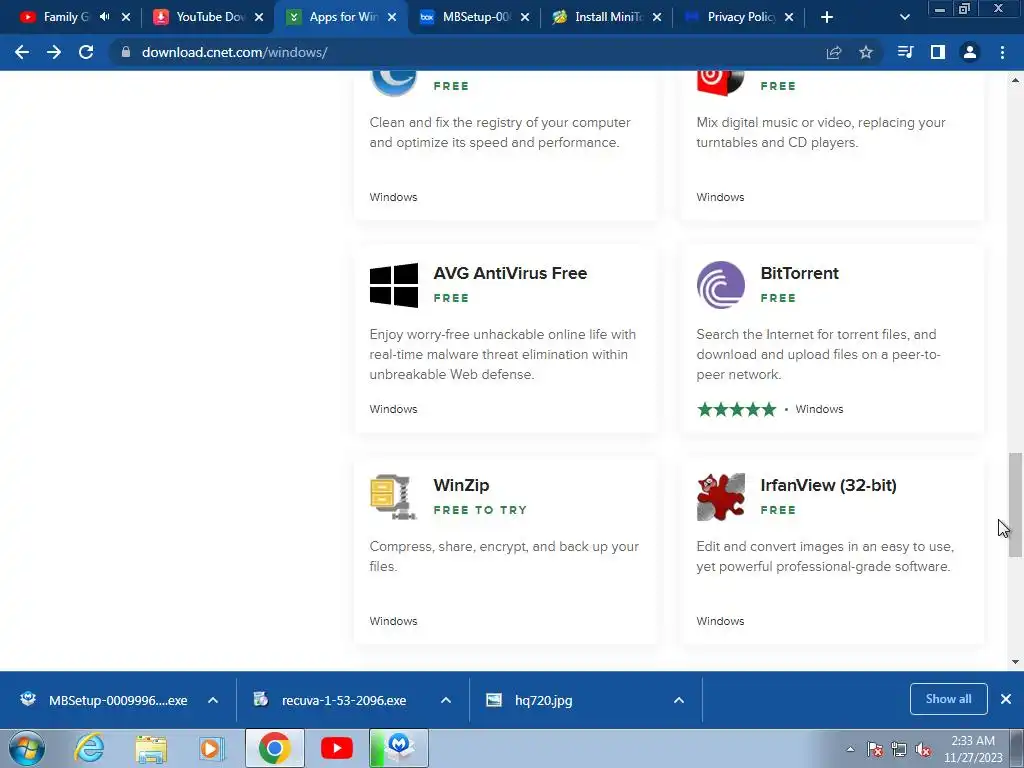Launch Internet Explorer from the taskbar
1024x768 pixels.
[x=89, y=748]
